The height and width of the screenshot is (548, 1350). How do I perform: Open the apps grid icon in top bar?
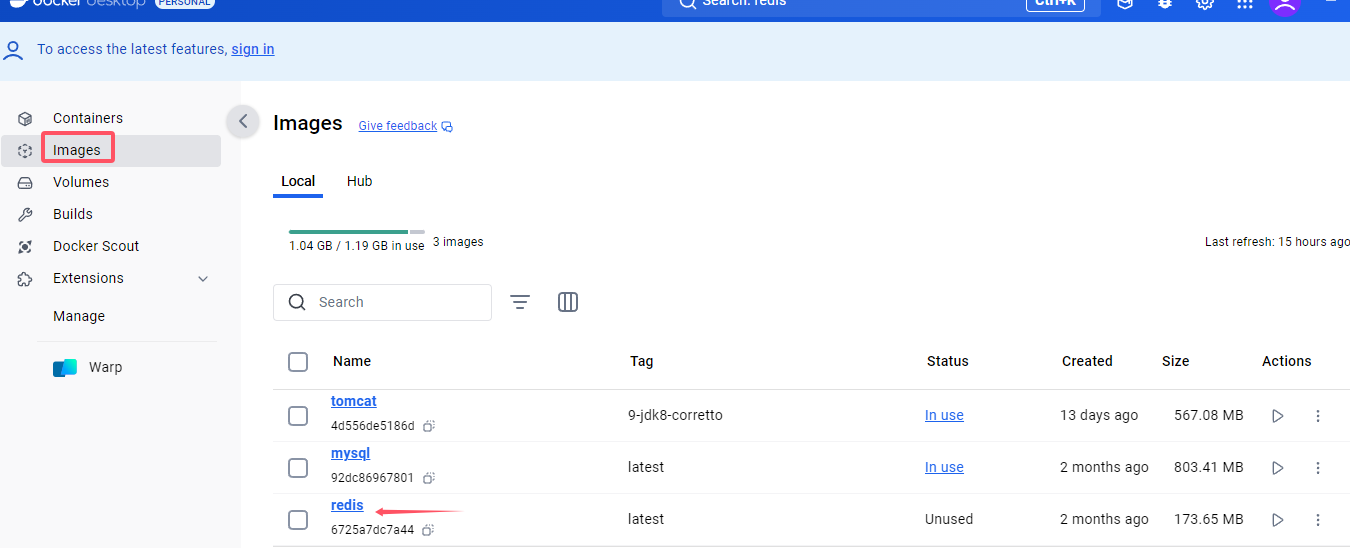1244,3
